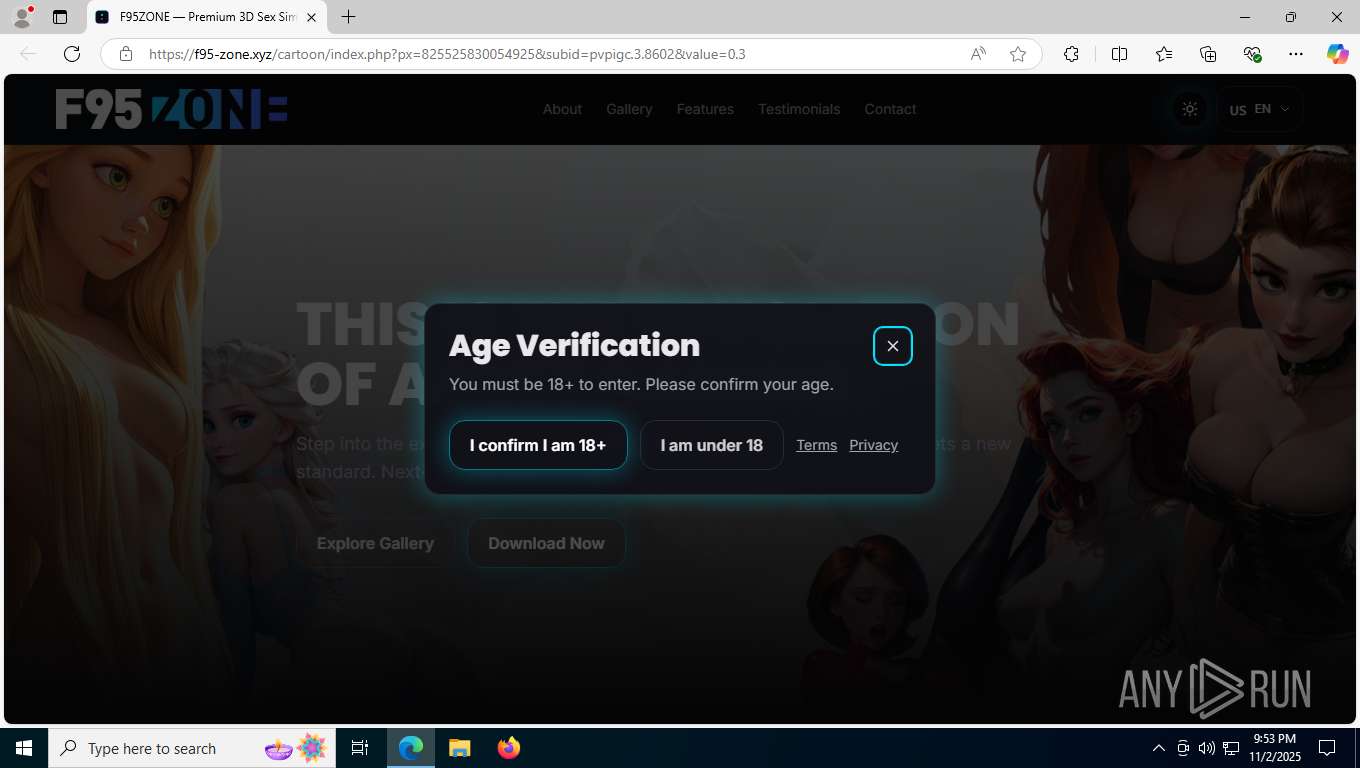Open the notifications center icon
This screenshot has height=768, width=1360.
point(1327,748)
